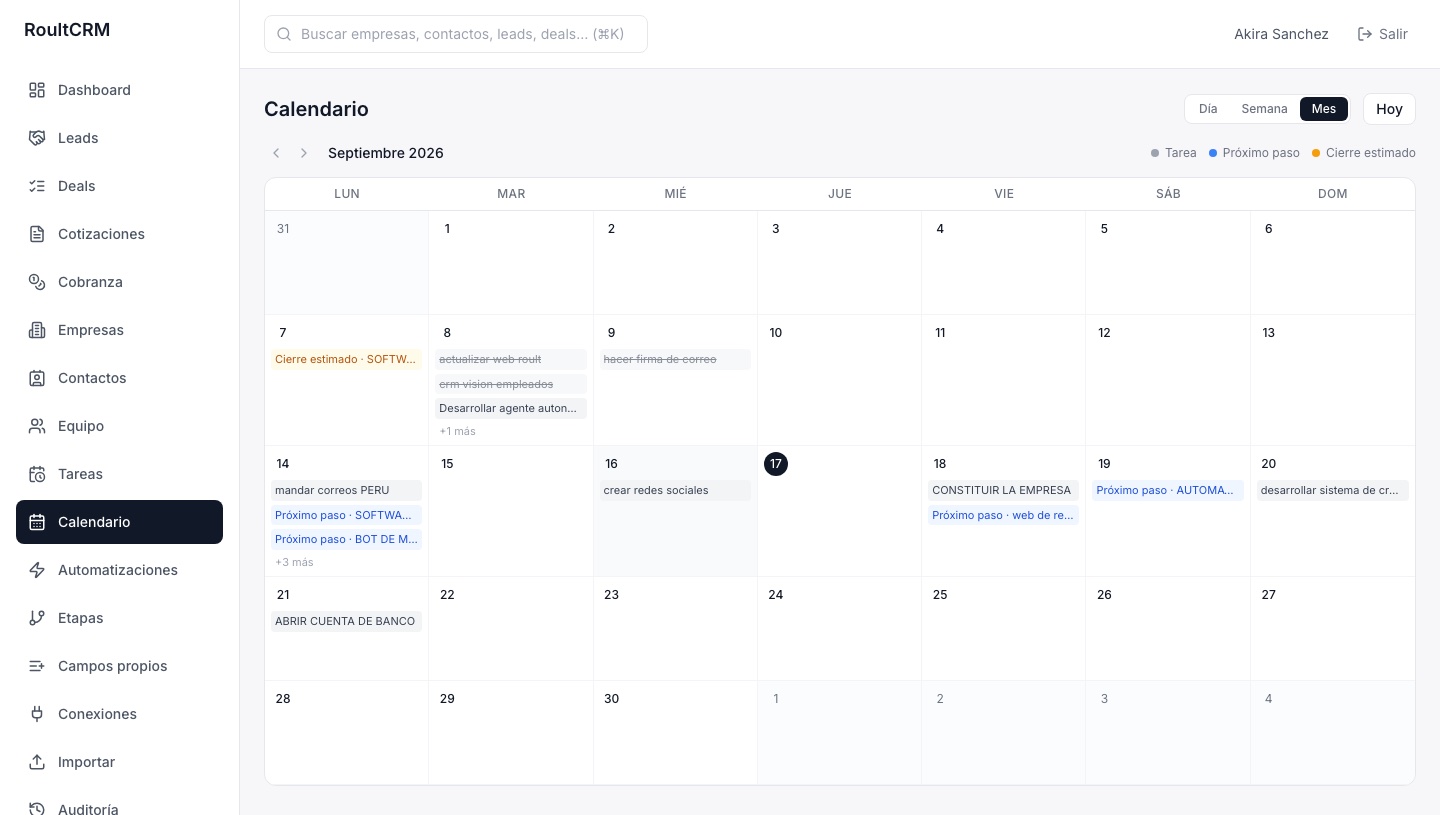Go to previous month with left chevron
The width and height of the screenshot is (1440, 815).
coord(276,153)
